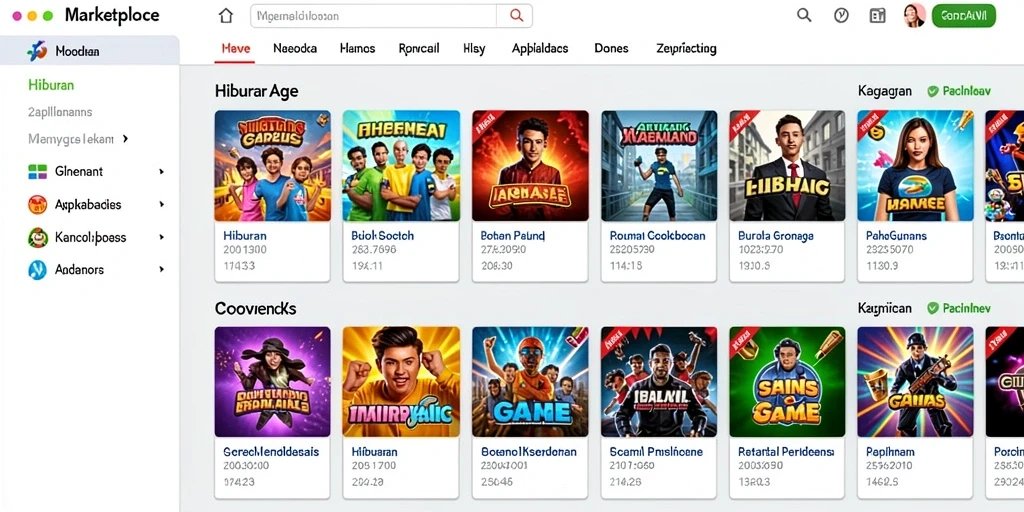1024x512 pixels.
Task: Toggle green Pacinlnev check in Coovlencks row
Action: point(933,308)
